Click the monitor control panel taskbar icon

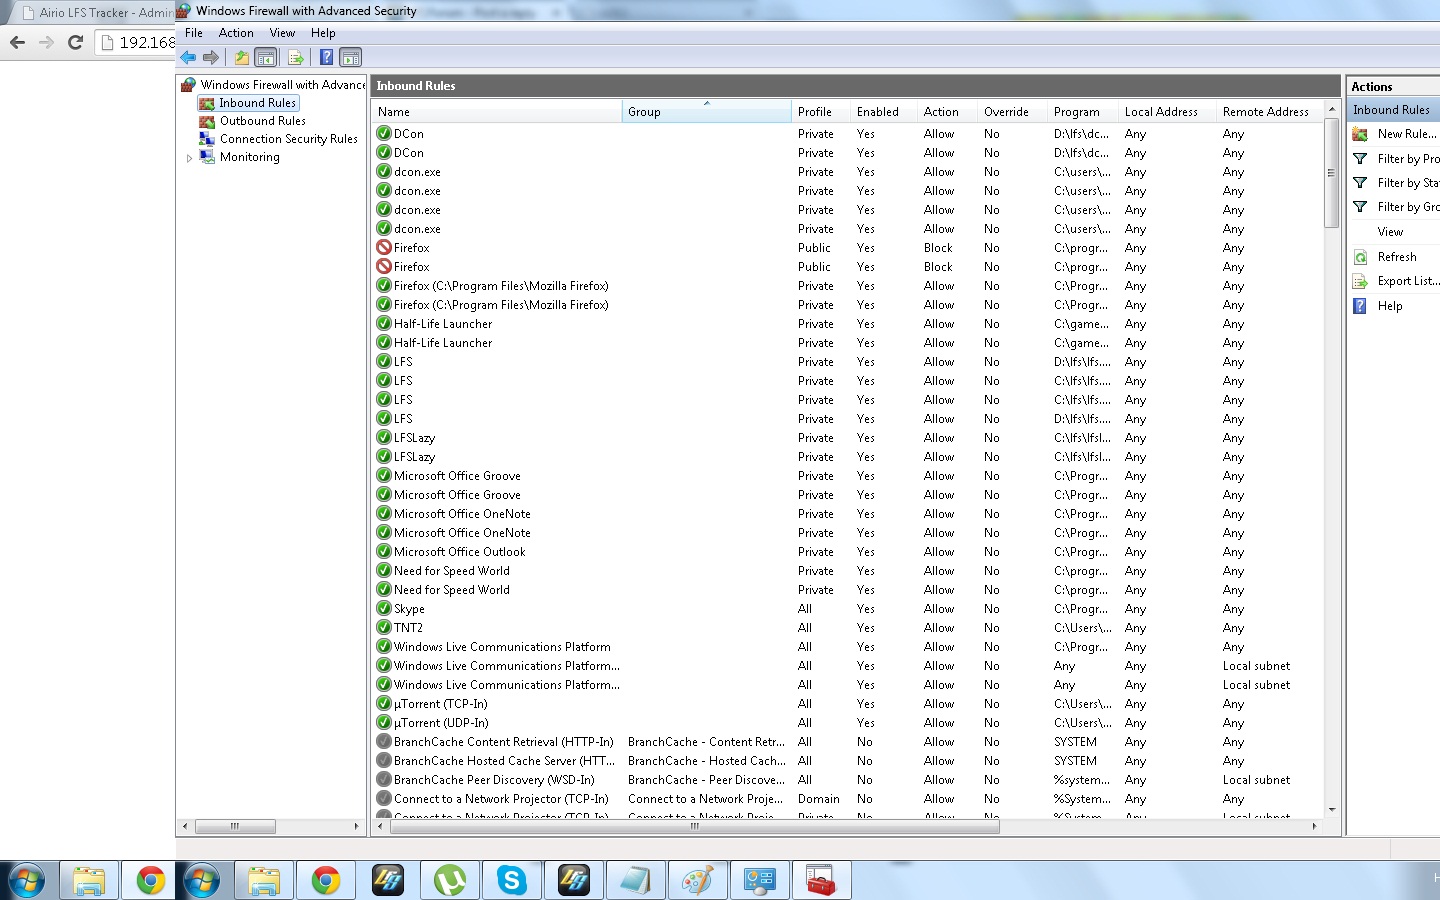(760, 880)
